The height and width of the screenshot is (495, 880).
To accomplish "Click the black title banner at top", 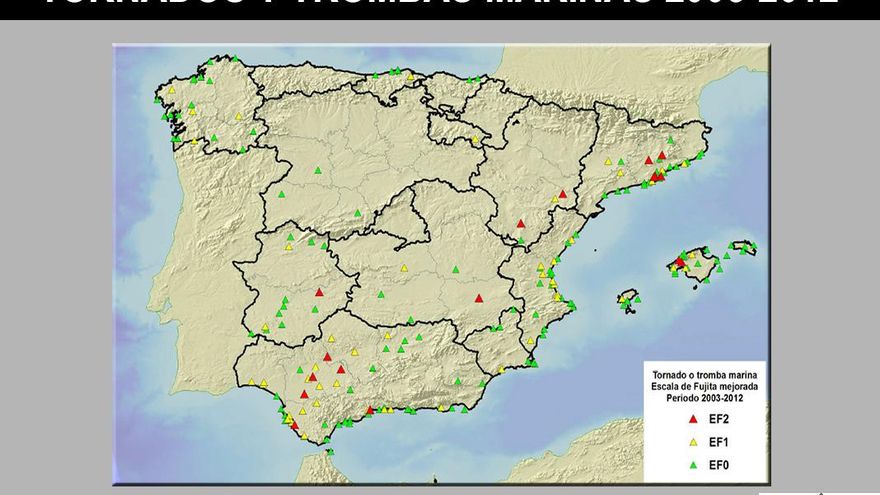I will pos(440,8).
